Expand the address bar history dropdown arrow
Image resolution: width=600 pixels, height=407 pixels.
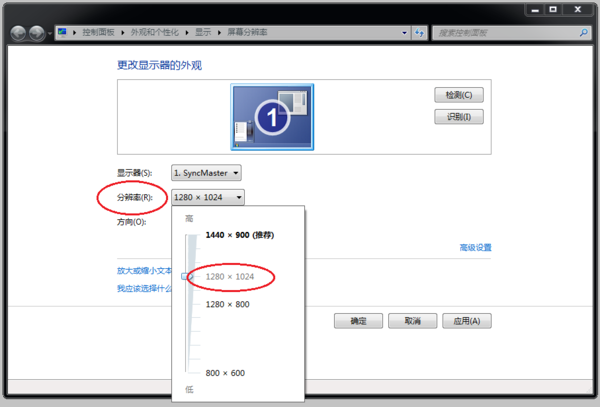click(x=404, y=33)
